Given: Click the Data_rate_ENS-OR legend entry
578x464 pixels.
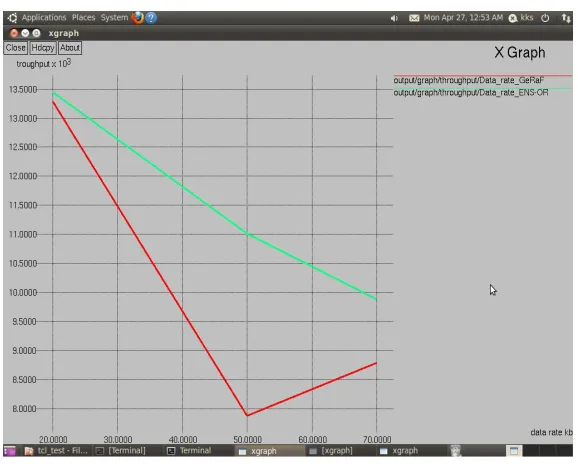Looking at the screenshot, I should [x=471, y=93].
